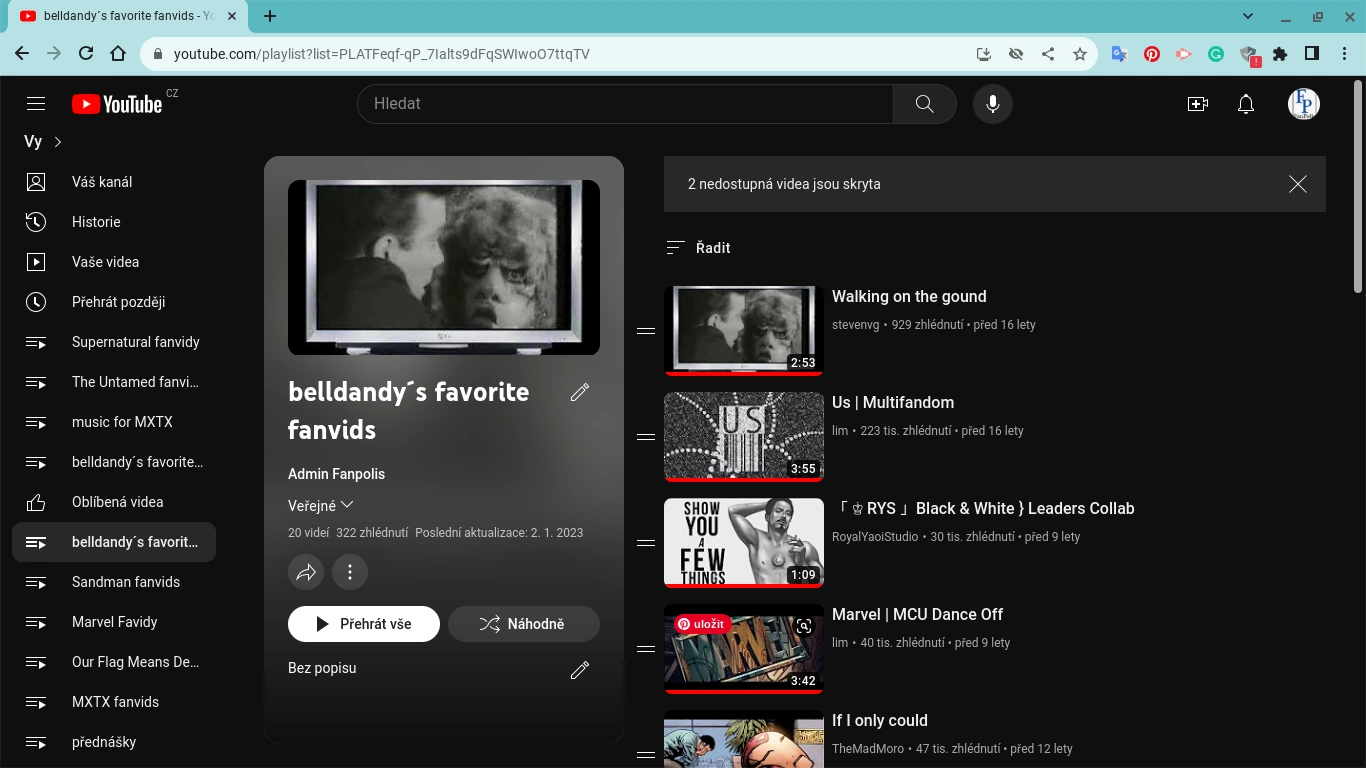Open Přehrát později in sidebar

click(x=114, y=302)
